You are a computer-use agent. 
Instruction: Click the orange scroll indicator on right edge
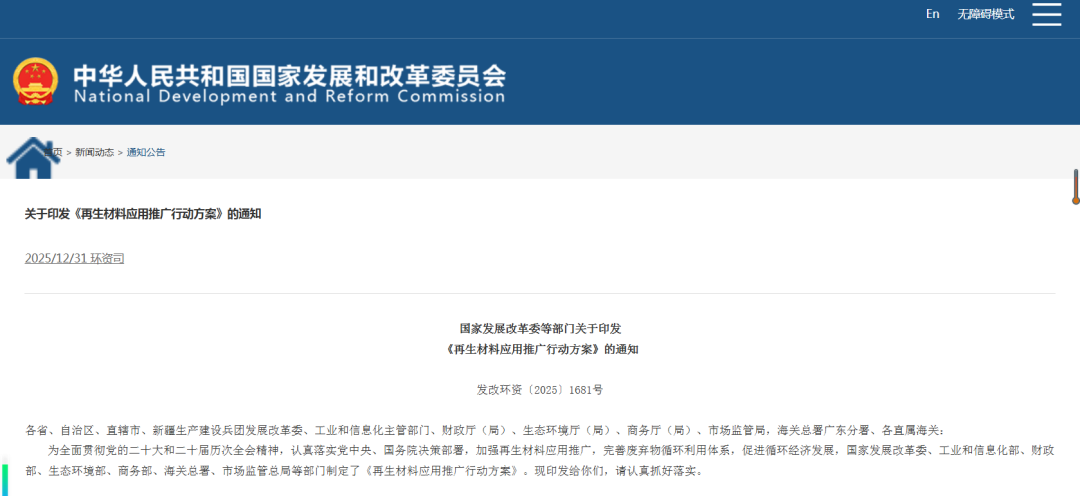pos(1075,187)
